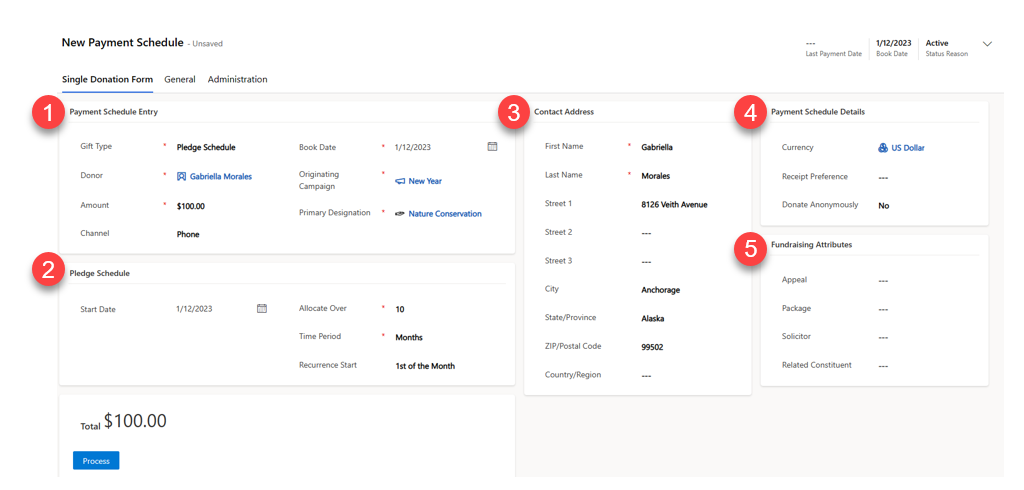Click the Payment Schedule Entry section heading

(x=114, y=112)
